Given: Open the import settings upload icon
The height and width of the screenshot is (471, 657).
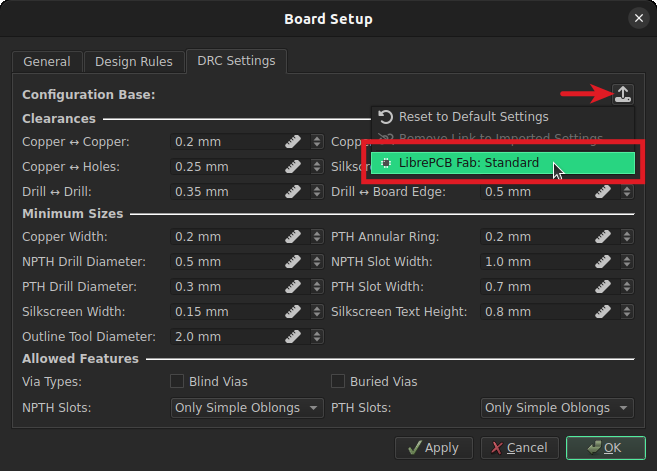Looking at the screenshot, I should [623, 94].
